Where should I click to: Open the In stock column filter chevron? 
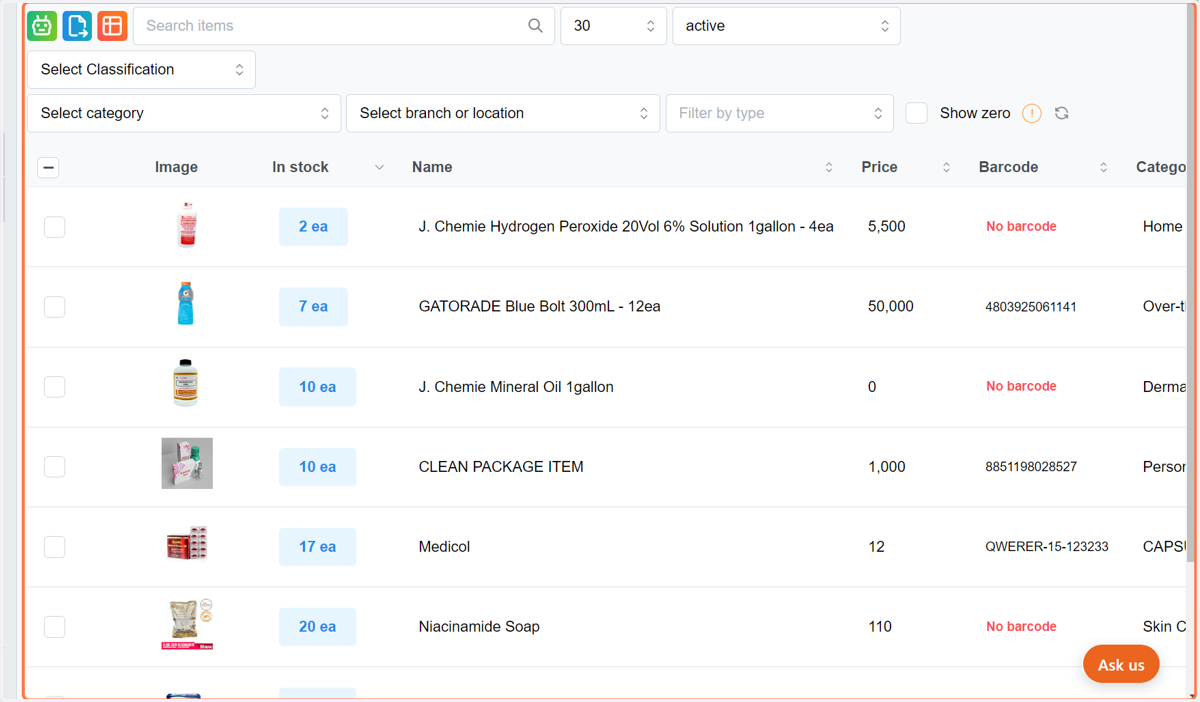click(x=379, y=167)
